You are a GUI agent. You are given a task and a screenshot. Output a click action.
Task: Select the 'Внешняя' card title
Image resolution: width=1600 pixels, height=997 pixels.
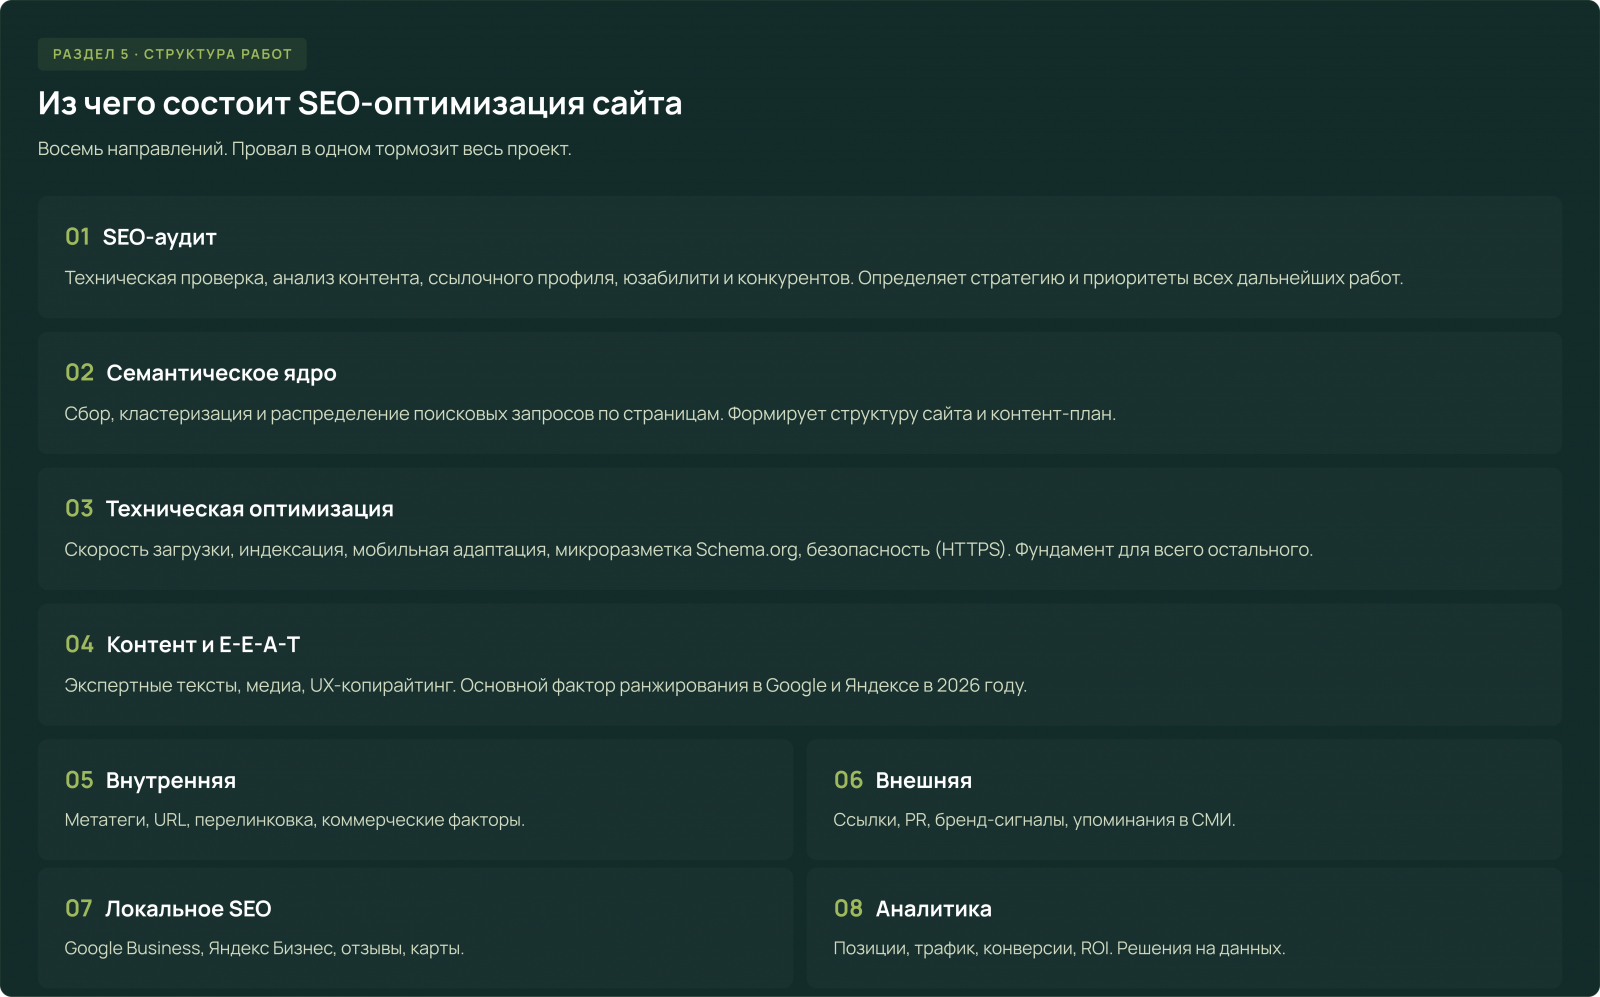coord(924,781)
